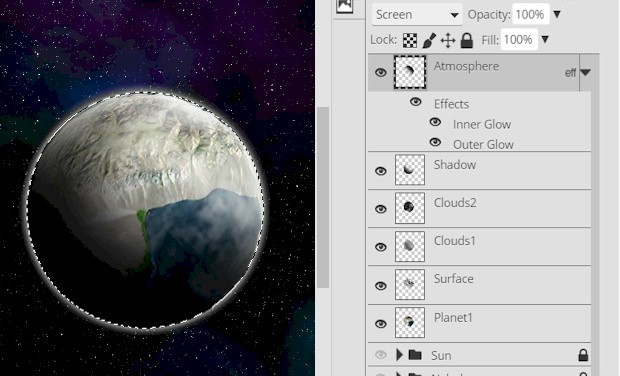
Task: Toggle visibility of the Inner Glow effect
Action: 435,122
